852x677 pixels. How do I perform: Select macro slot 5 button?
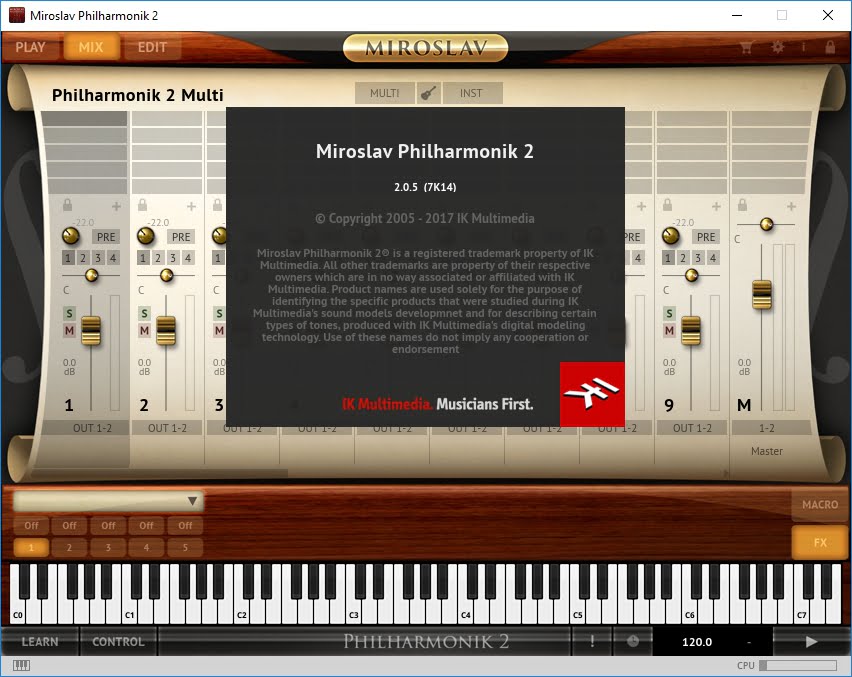tap(185, 547)
